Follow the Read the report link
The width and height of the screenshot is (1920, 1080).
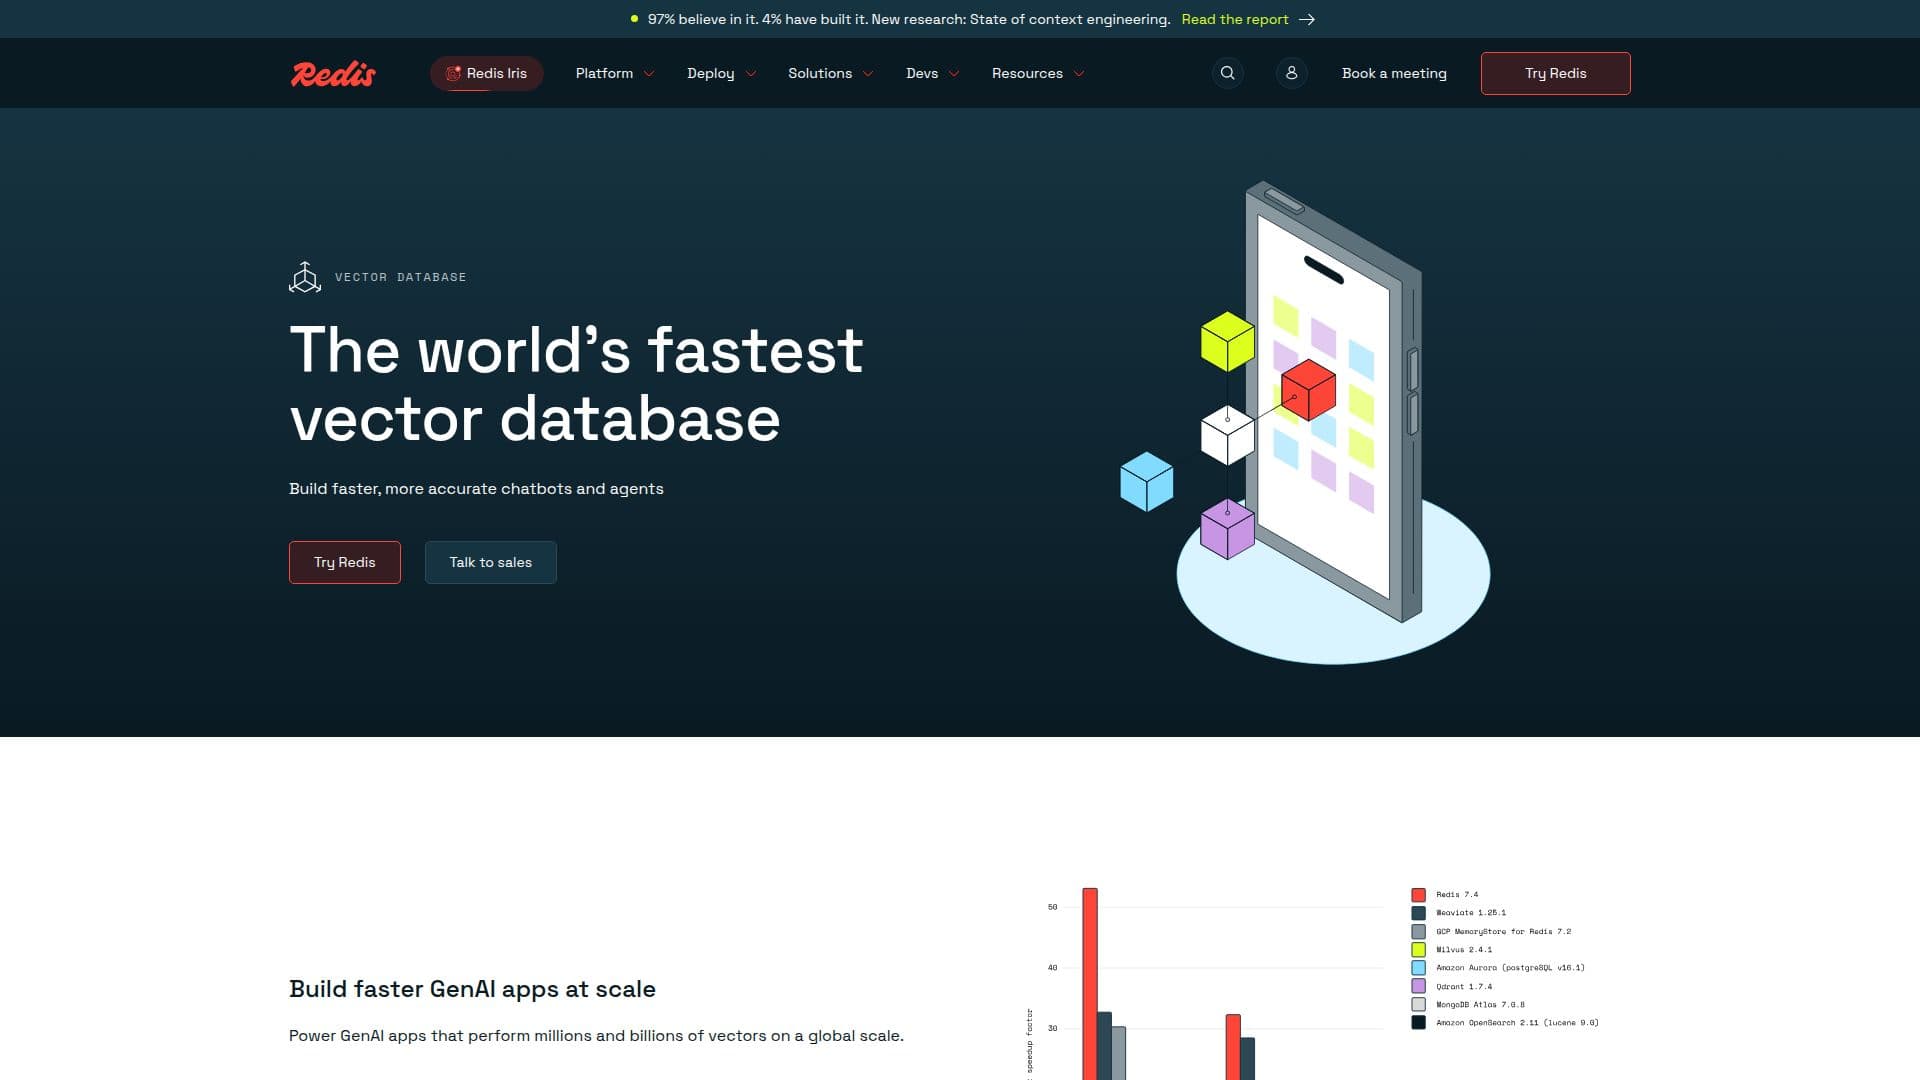point(1235,19)
